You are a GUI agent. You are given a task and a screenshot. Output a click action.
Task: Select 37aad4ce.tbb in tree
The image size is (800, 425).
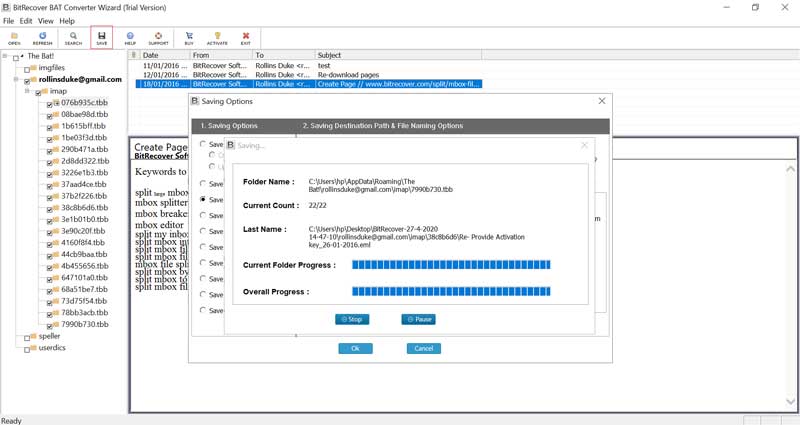(x=84, y=184)
